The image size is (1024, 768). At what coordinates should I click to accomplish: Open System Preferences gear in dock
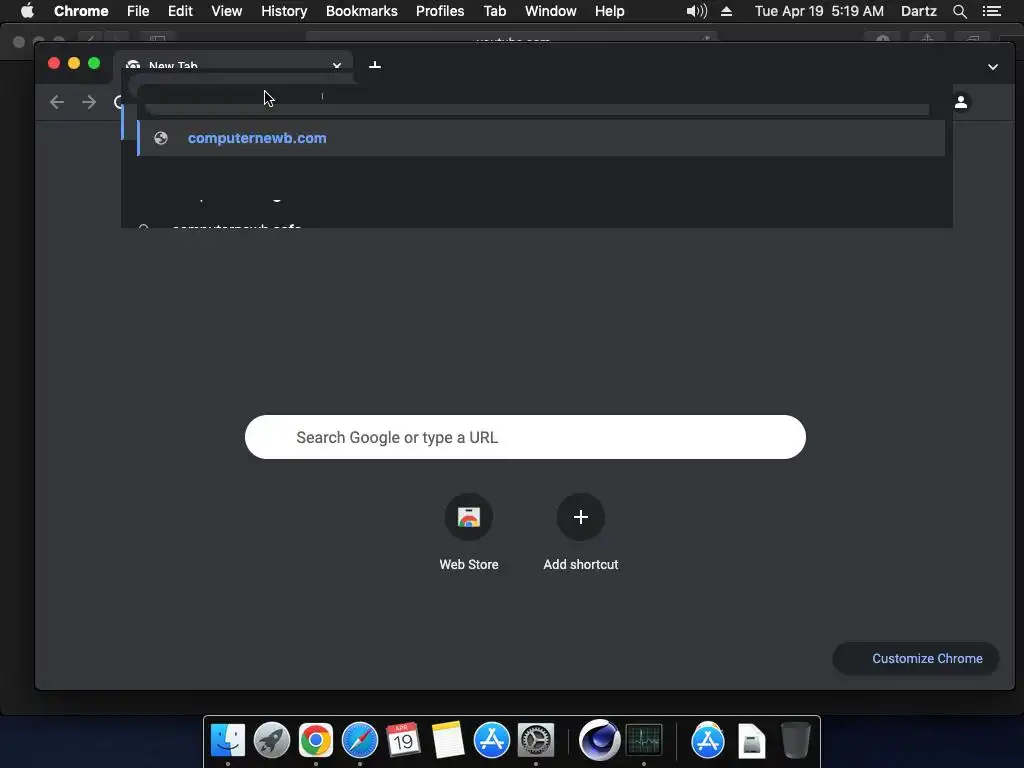point(536,741)
